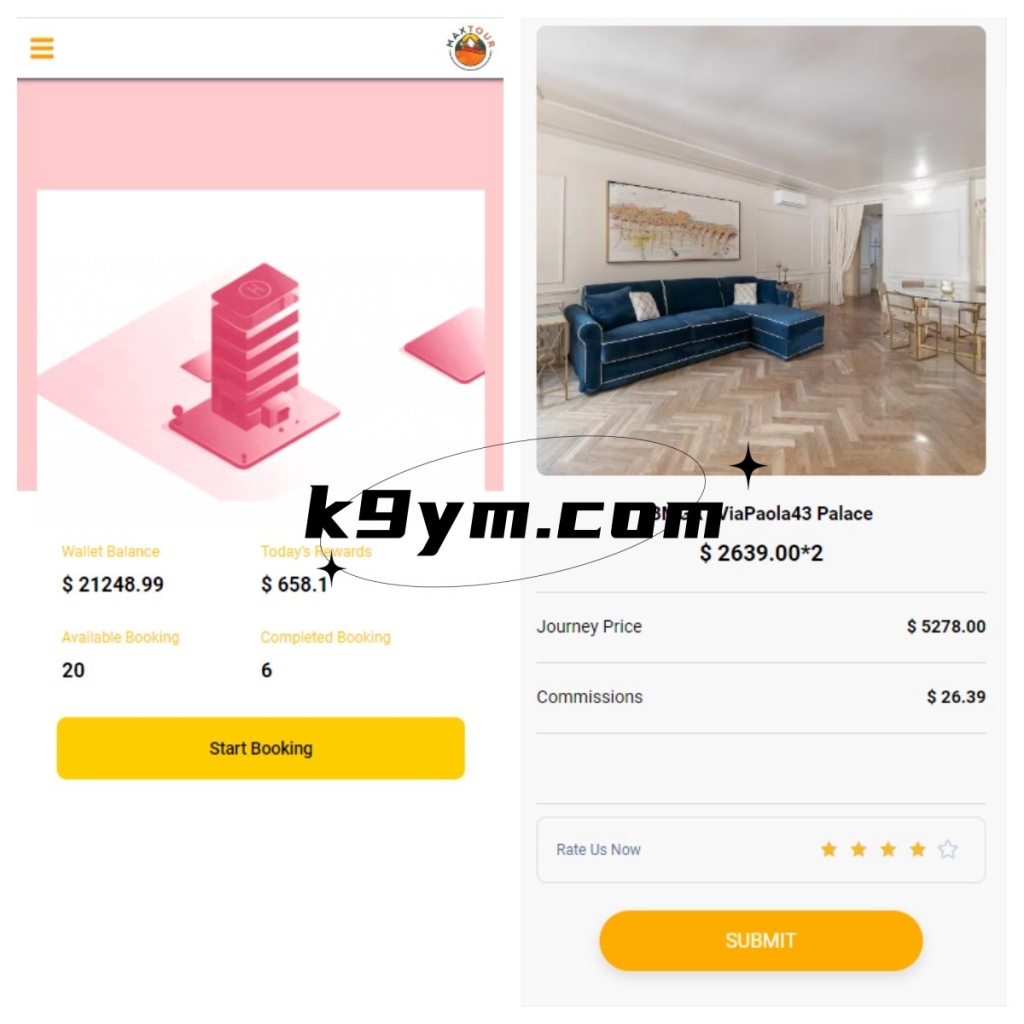Click the $2639.00*2 price text

[761, 553]
